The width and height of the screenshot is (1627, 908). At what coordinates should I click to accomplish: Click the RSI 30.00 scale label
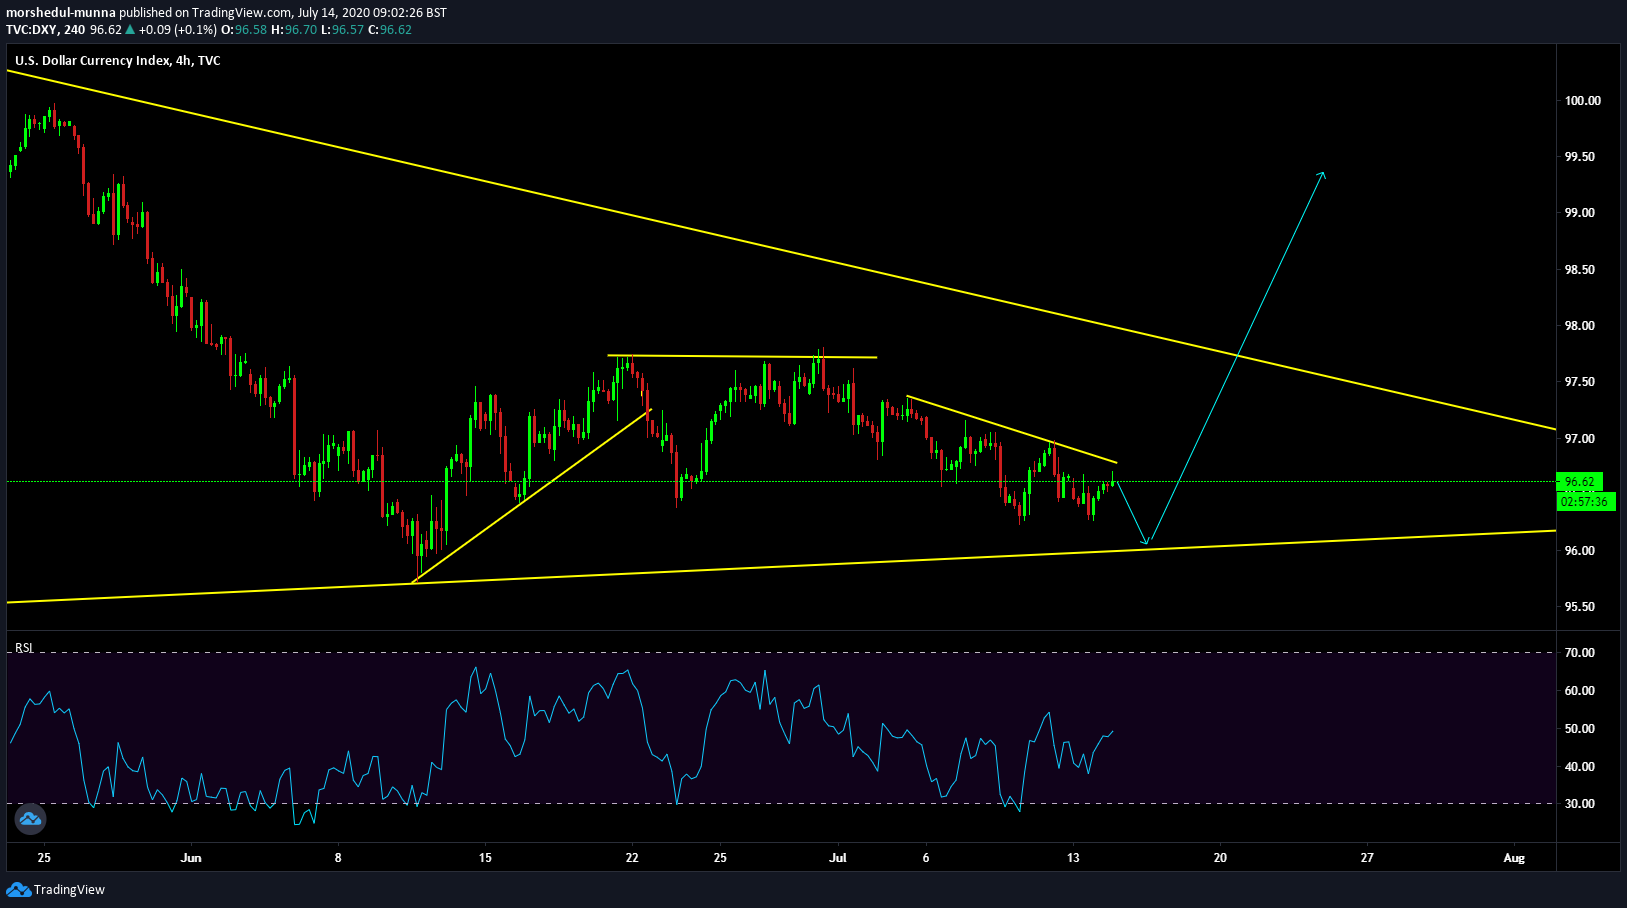(1580, 804)
